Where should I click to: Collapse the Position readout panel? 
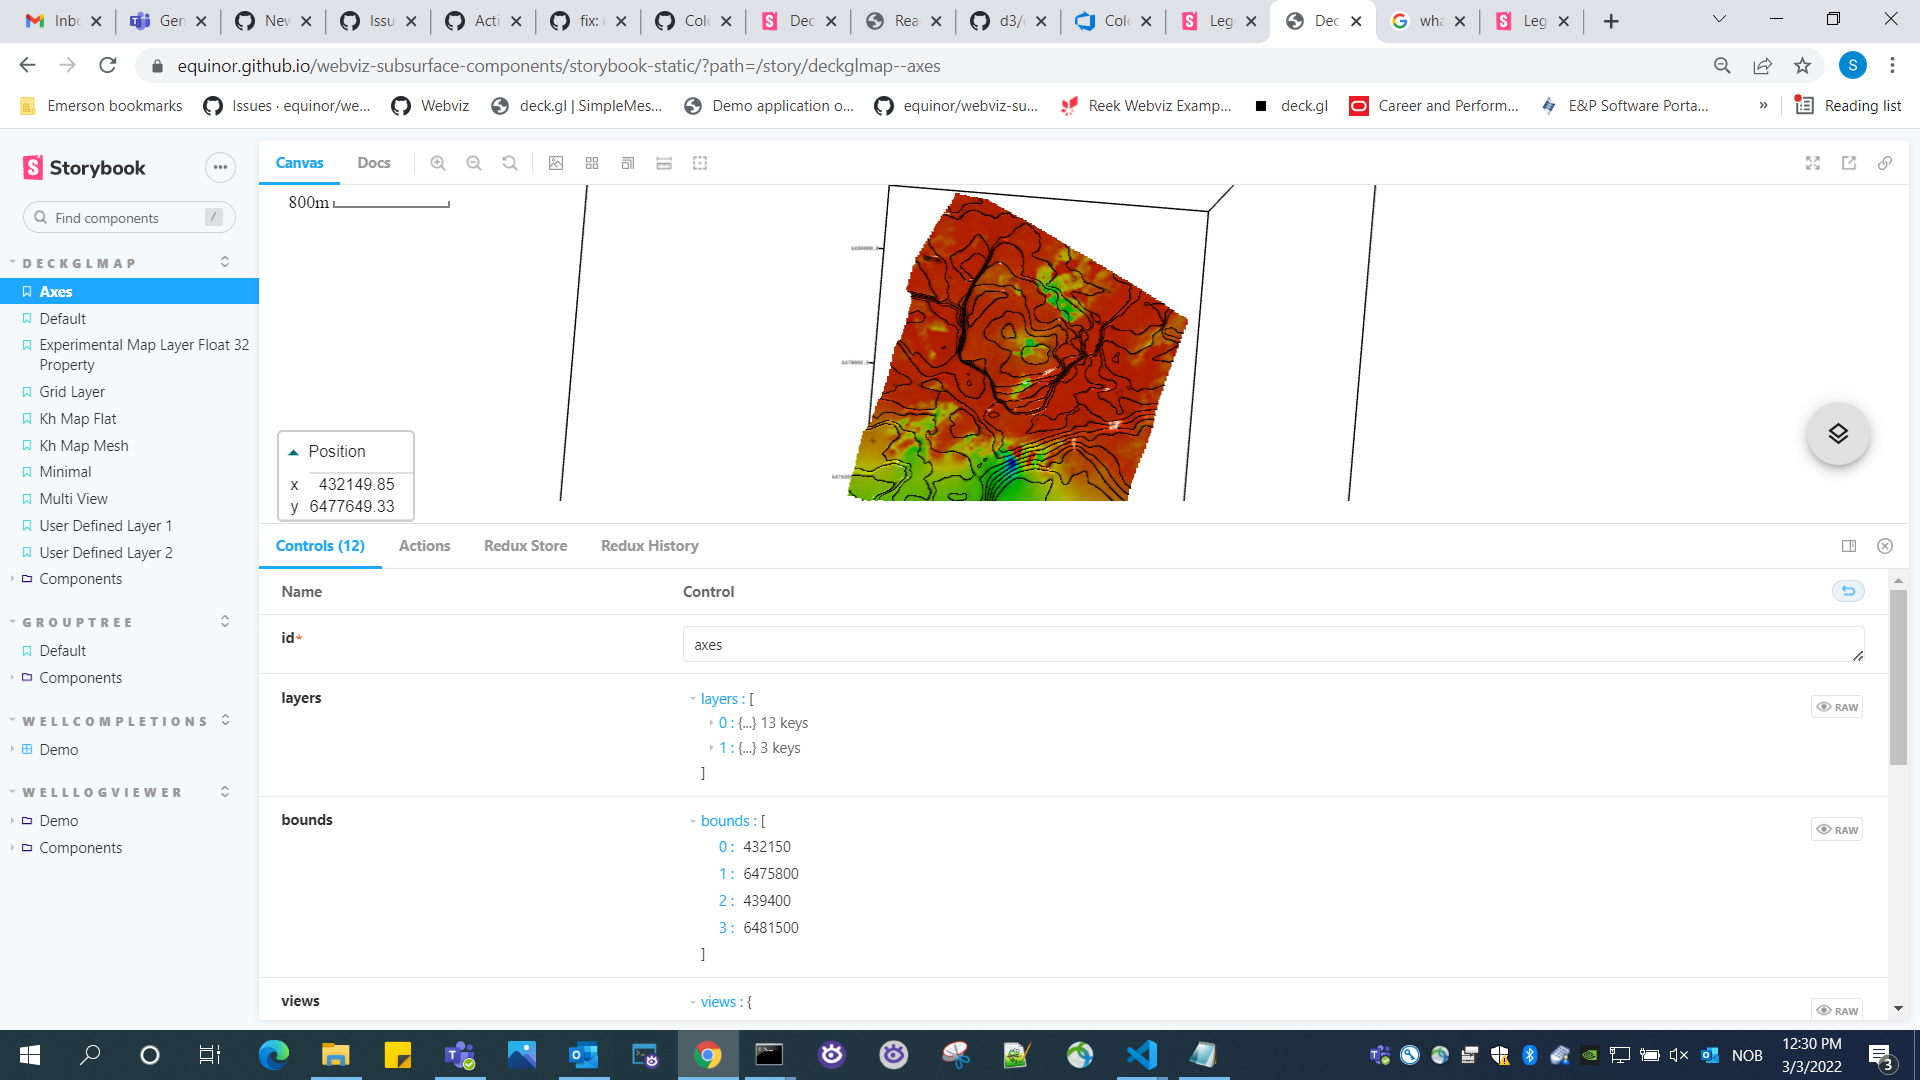(294, 452)
